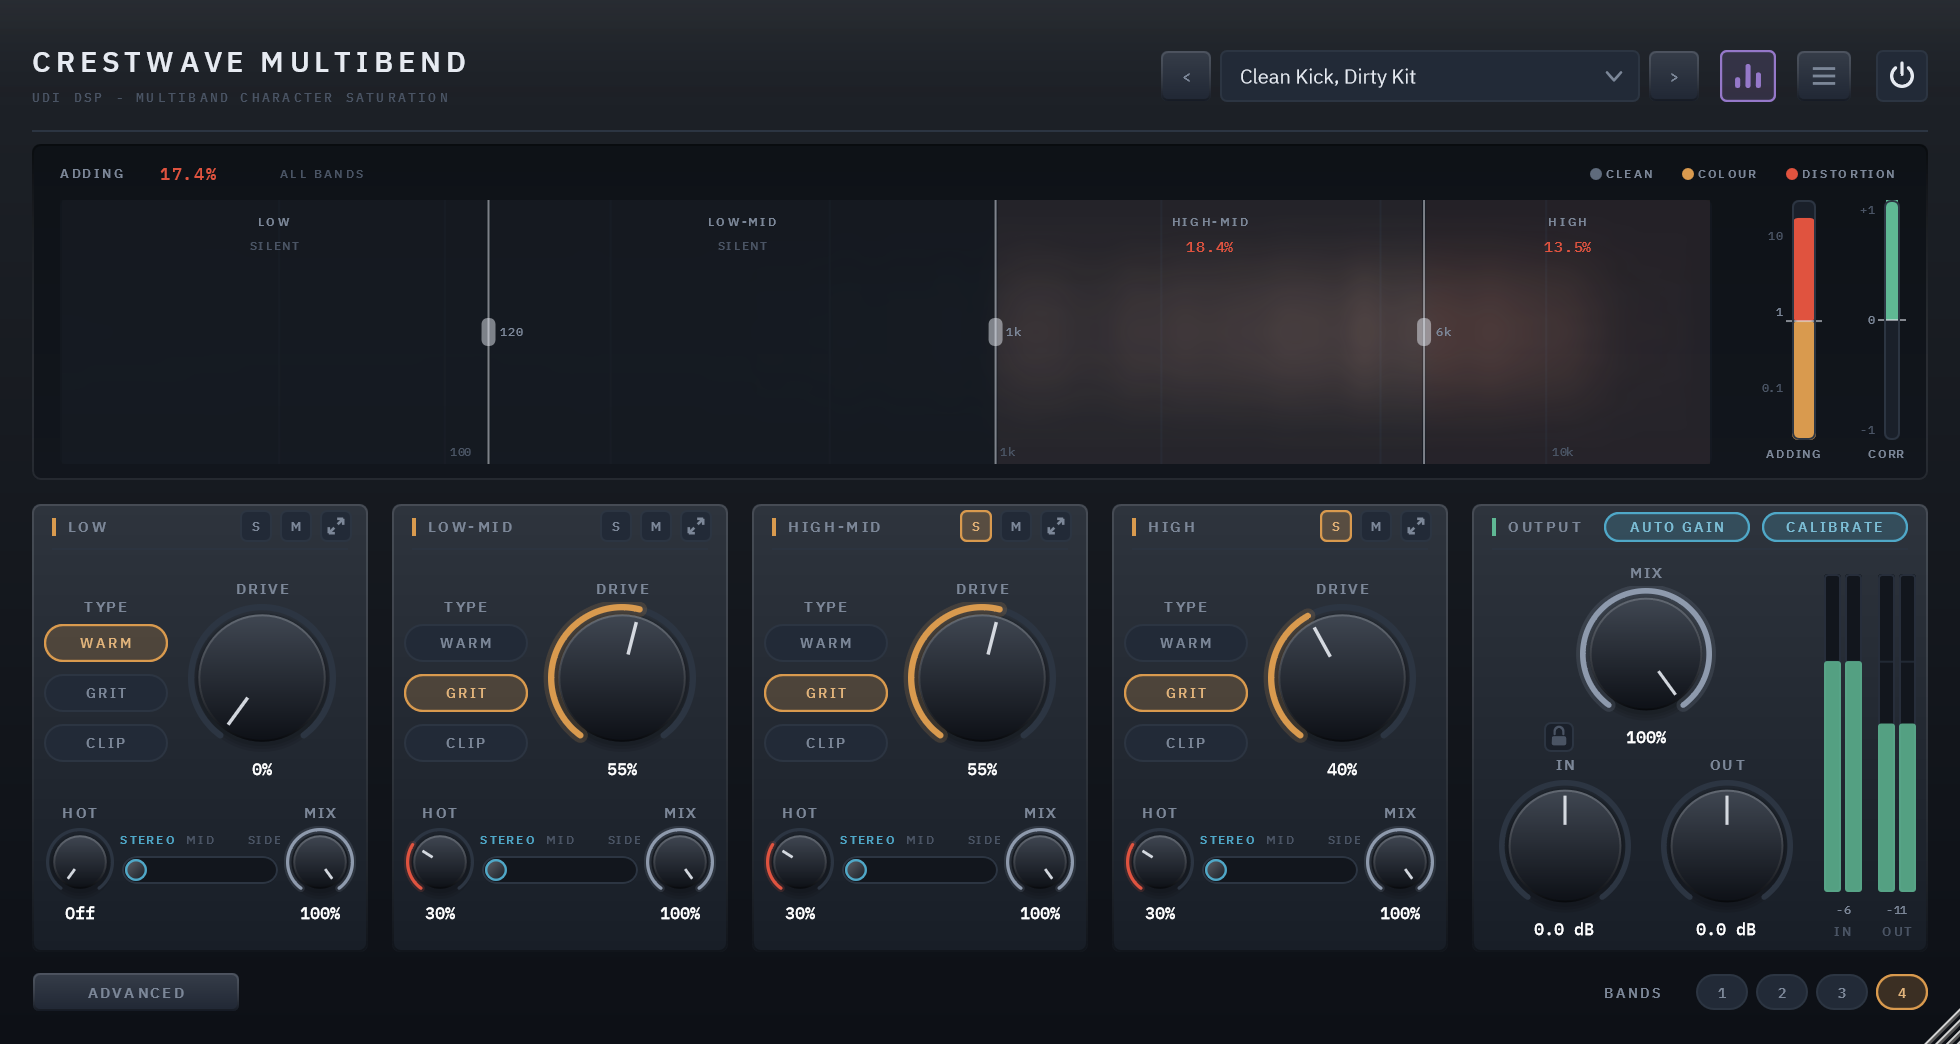Click the LOW band stereo mid/side slider
1960x1044 pixels.
[x=200, y=870]
